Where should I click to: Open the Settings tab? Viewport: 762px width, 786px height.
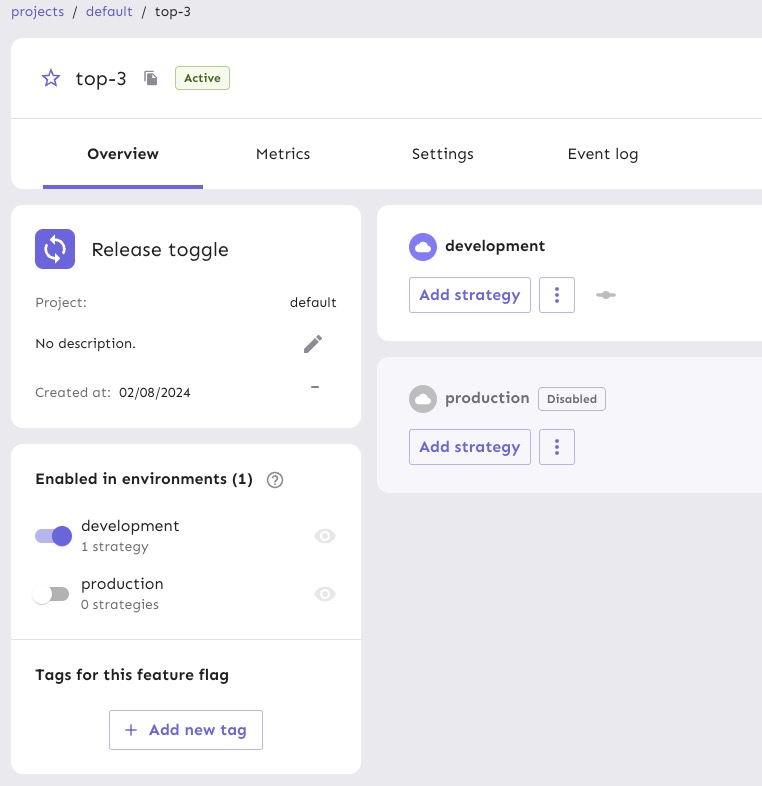(x=442, y=154)
